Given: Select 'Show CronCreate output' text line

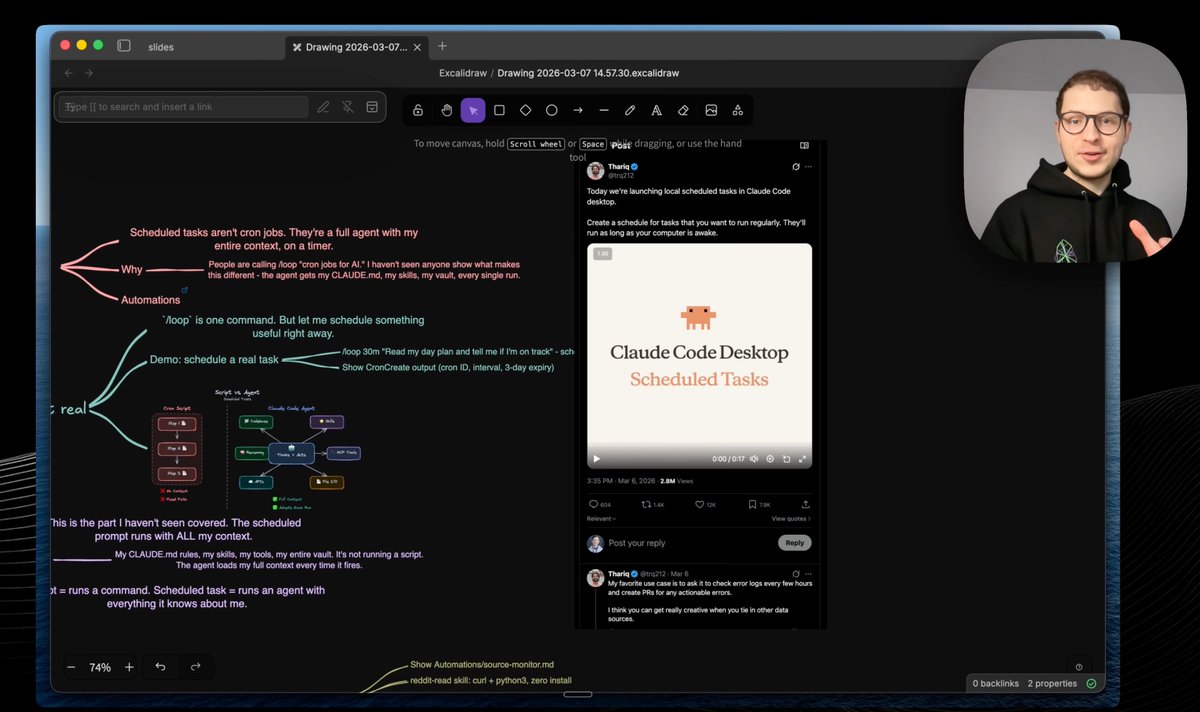Looking at the screenshot, I should click(448, 368).
